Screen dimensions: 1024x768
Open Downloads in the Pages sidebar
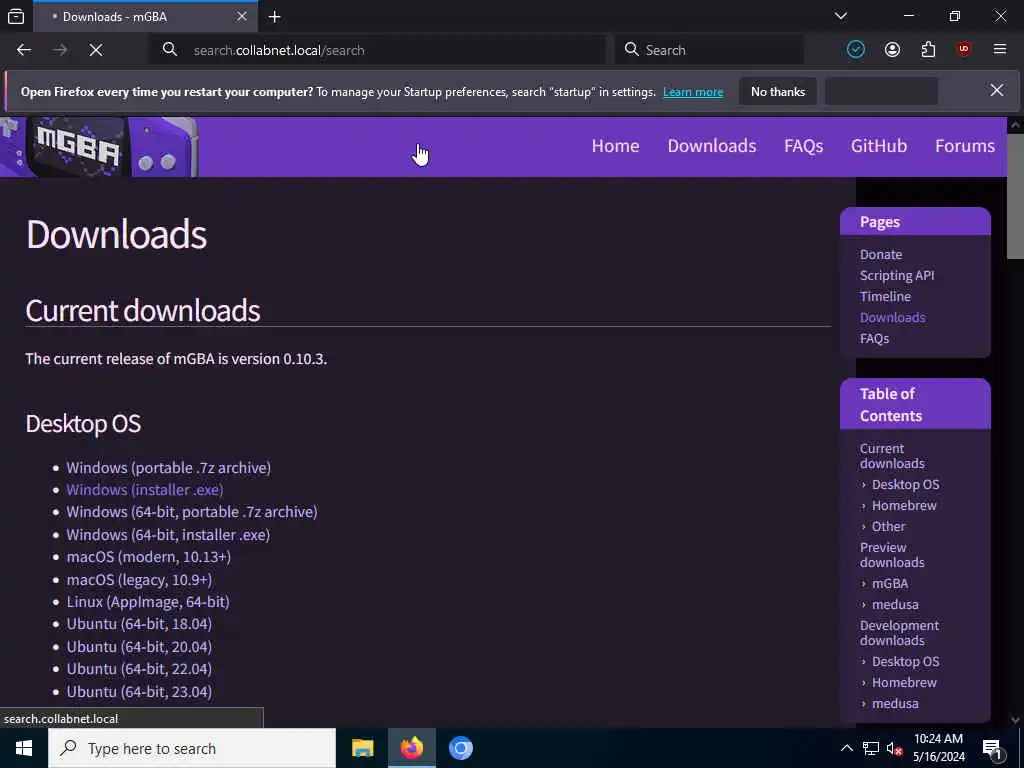tap(892, 317)
